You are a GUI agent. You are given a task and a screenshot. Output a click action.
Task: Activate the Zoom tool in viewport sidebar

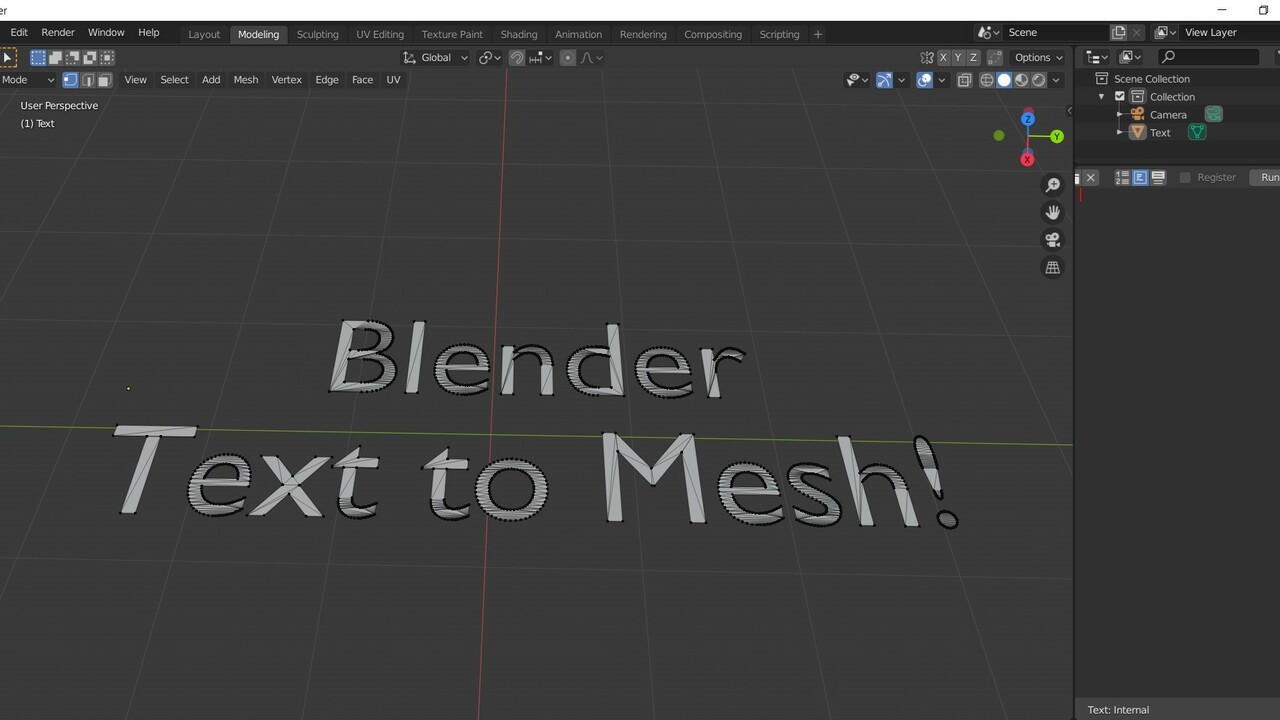tap(1052, 184)
